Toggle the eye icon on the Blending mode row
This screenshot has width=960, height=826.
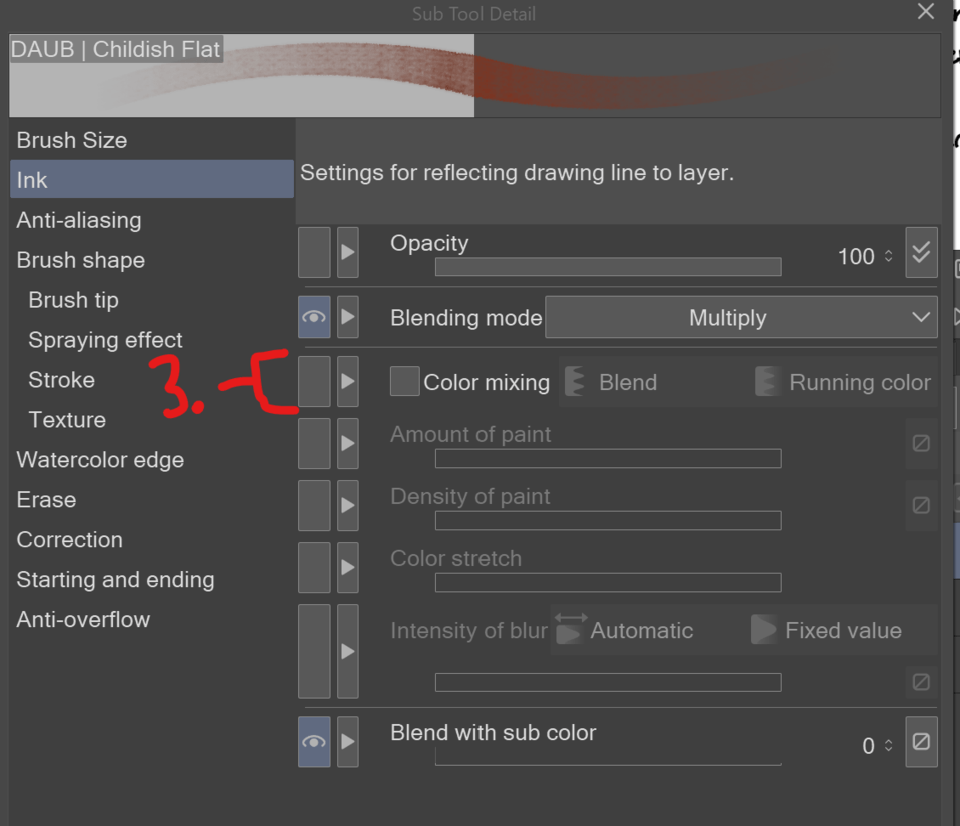click(313, 317)
